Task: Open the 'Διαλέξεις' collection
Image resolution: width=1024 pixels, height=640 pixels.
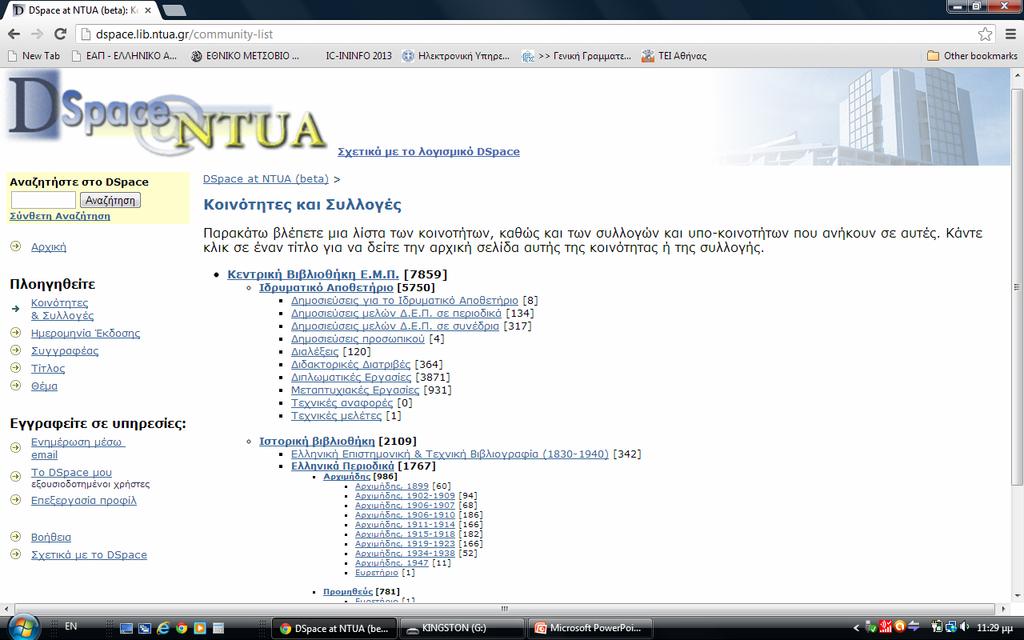Action: [315, 351]
